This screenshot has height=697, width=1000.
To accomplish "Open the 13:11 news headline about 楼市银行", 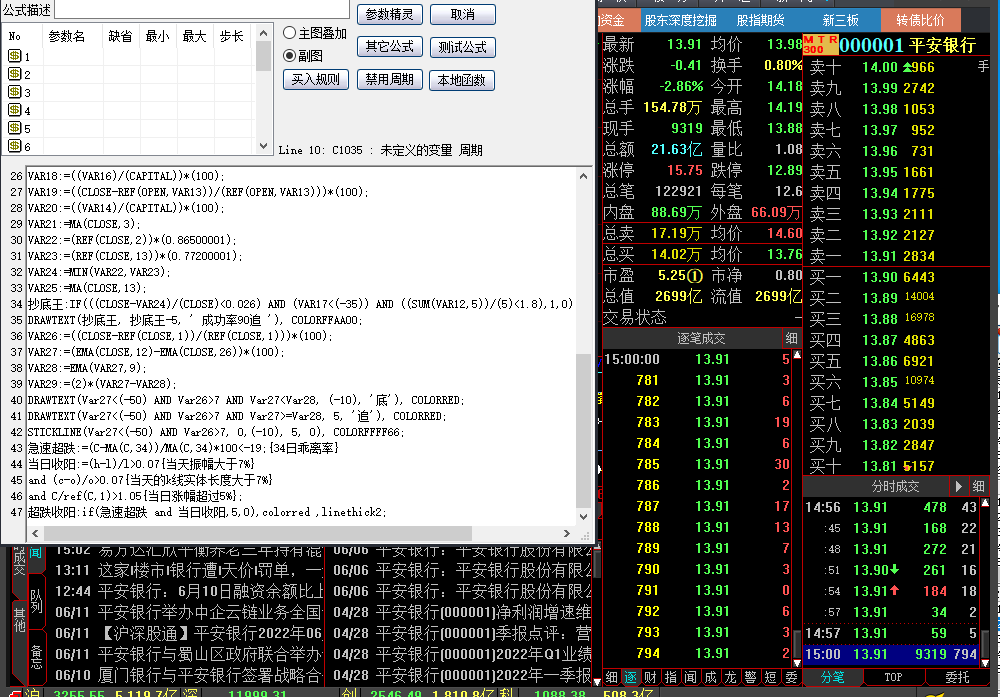I will (x=189, y=570).
